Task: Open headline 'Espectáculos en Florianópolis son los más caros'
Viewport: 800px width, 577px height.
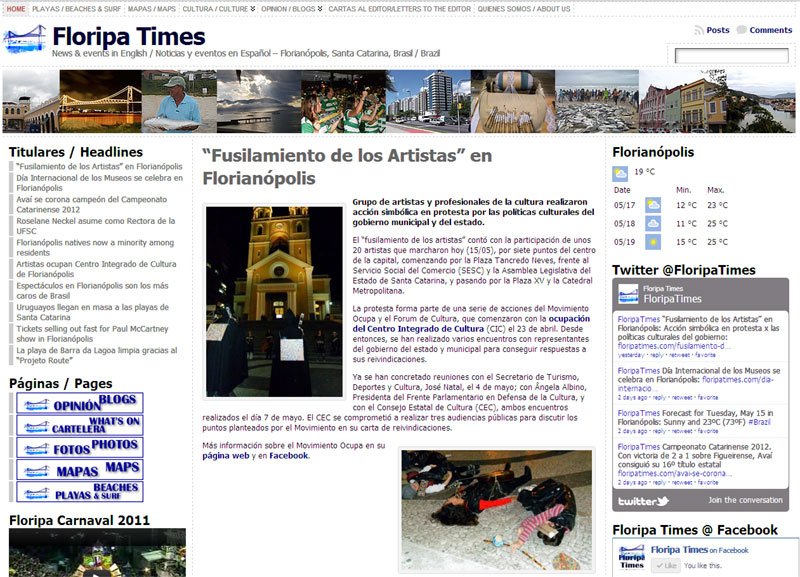Action: point(92,291)
